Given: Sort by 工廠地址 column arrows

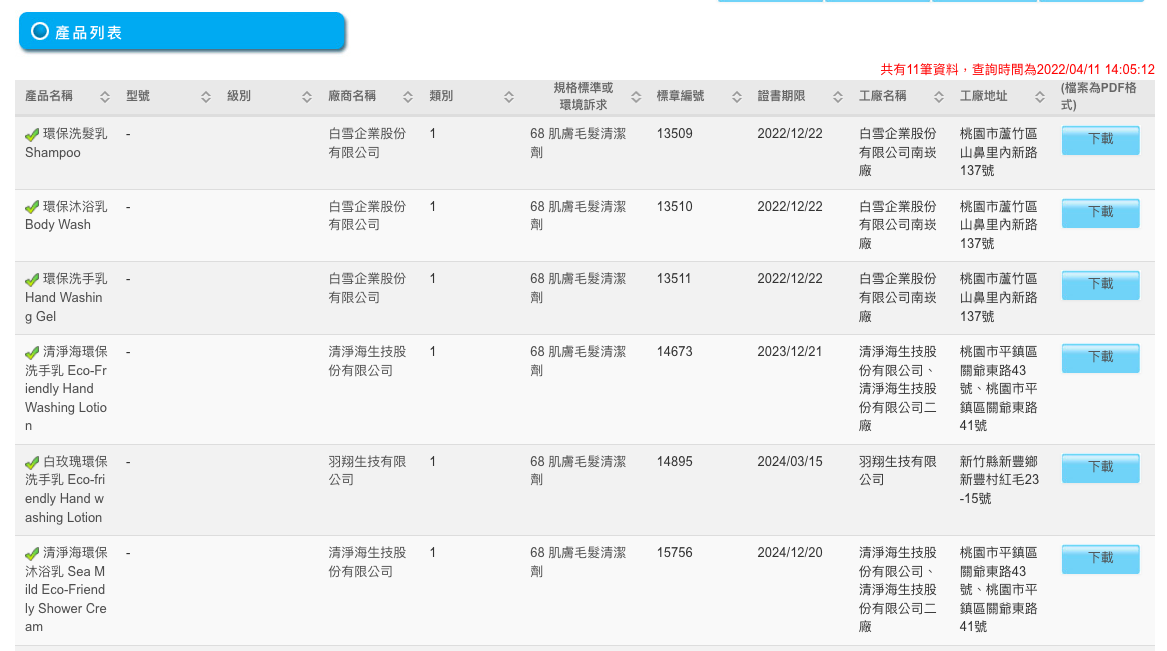Looking at the screenshot, I should (1040, 97).
